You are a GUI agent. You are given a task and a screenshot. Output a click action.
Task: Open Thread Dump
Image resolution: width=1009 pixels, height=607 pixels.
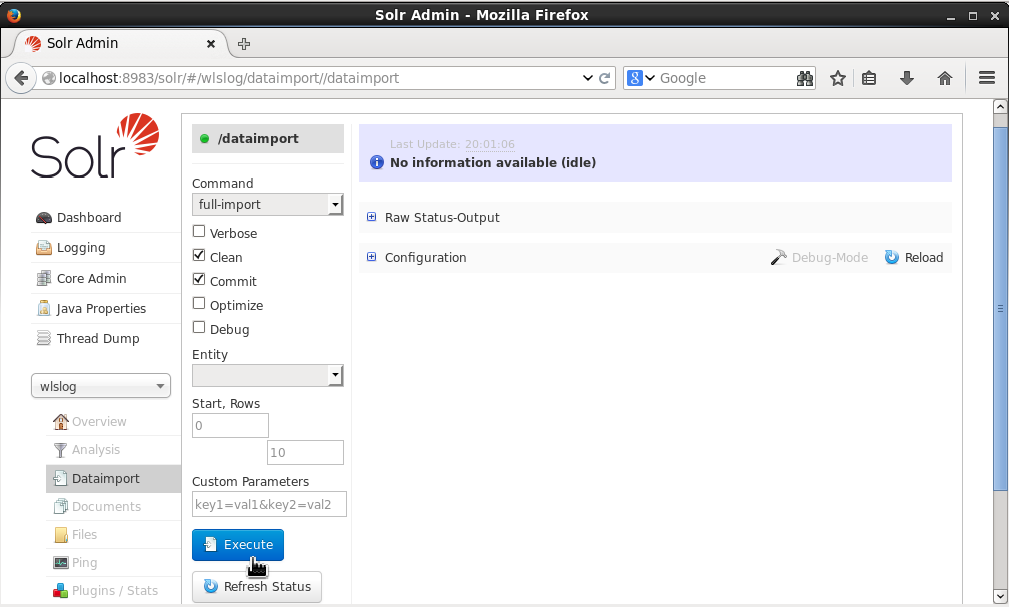(98, 339)
